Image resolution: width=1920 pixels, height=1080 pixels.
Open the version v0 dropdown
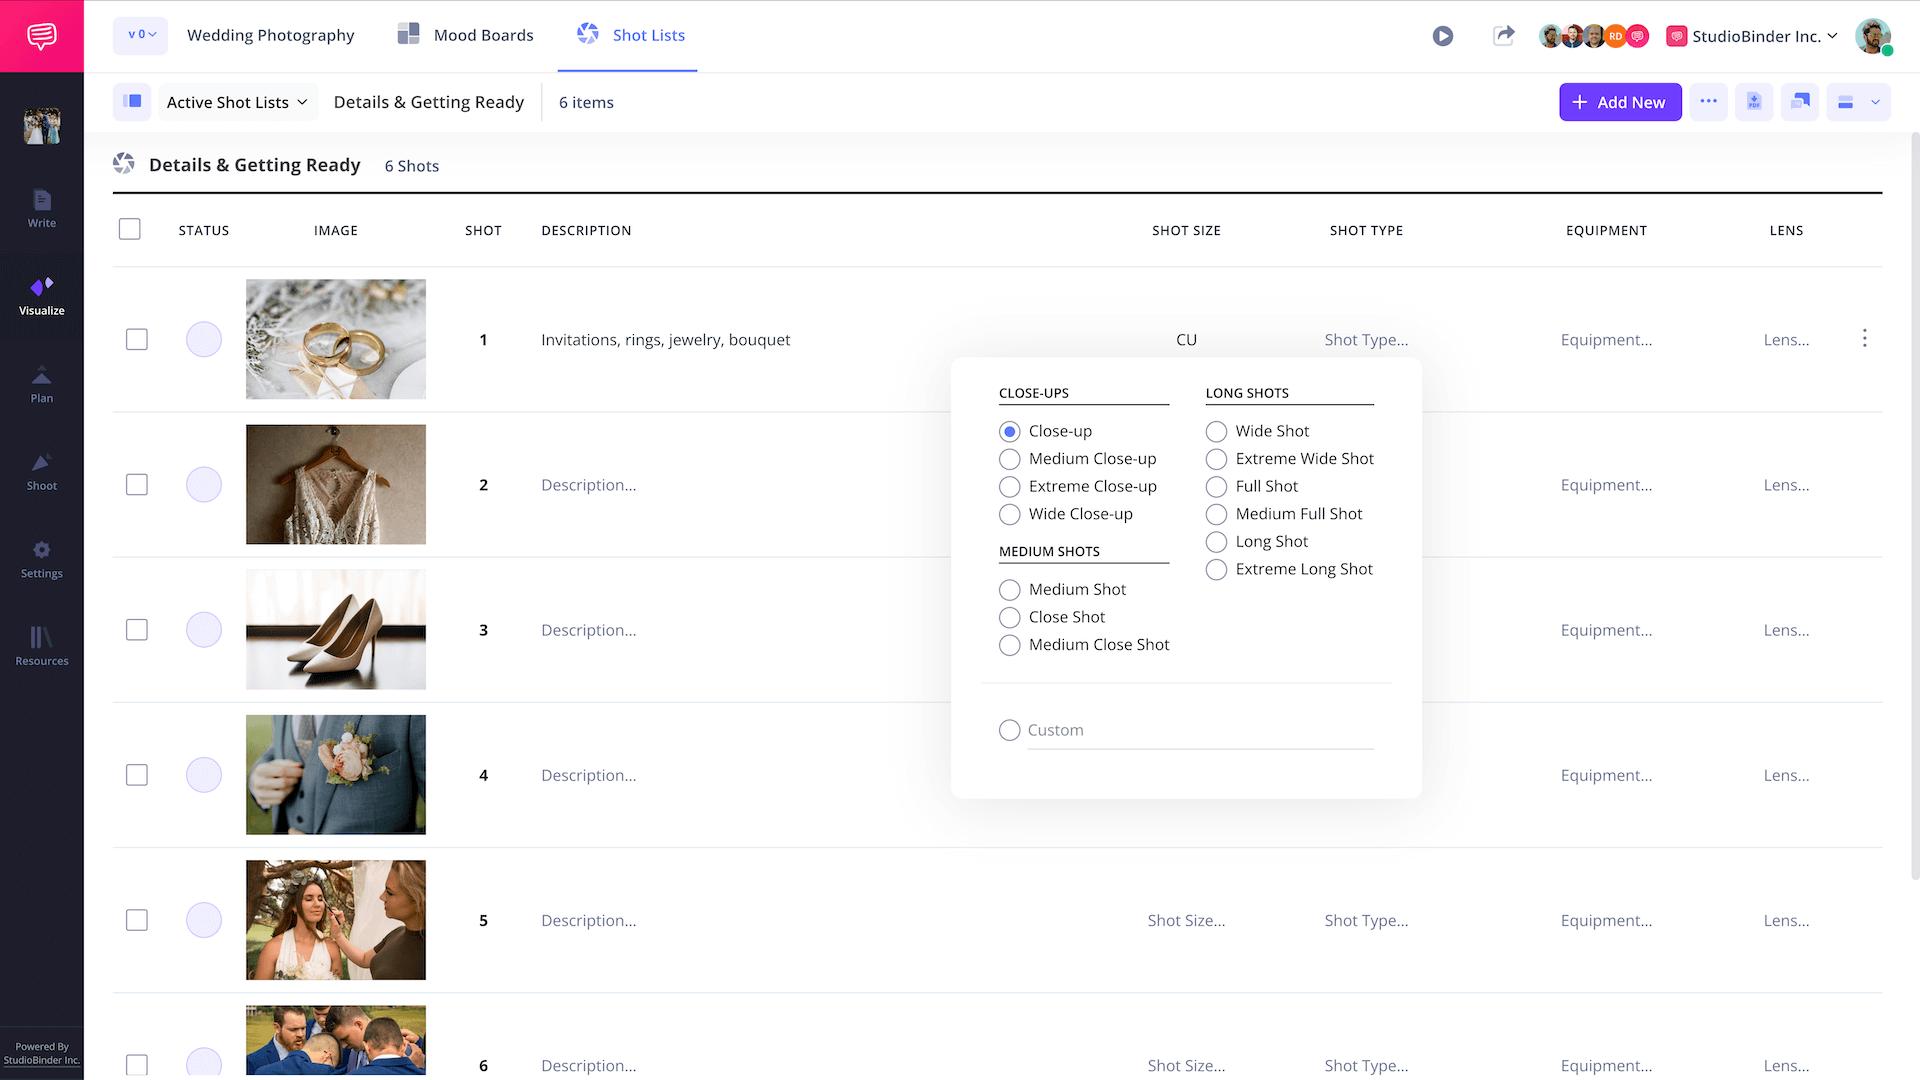pyautogui.click(x=141, y=35)
